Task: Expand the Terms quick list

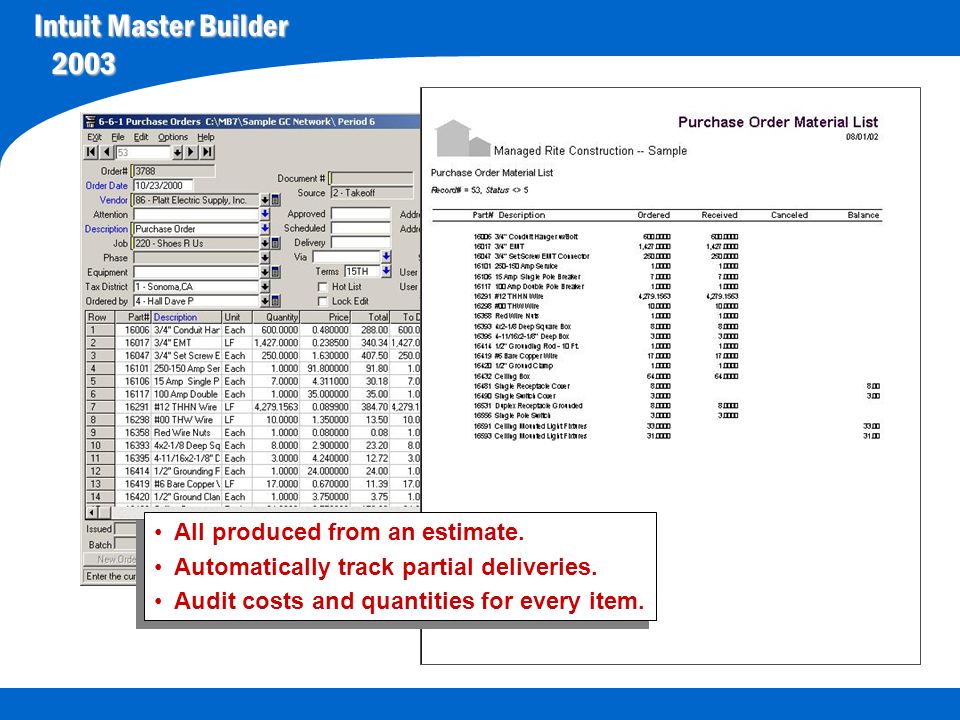Action: click(386, 271)
